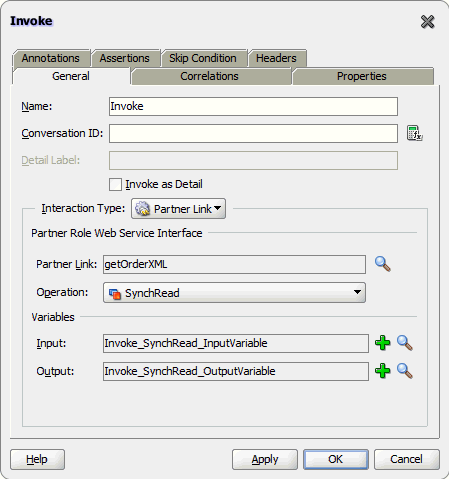This screenshot has width=449, height=479.
Task: Add new output variable with green plus
Action: 383,371
